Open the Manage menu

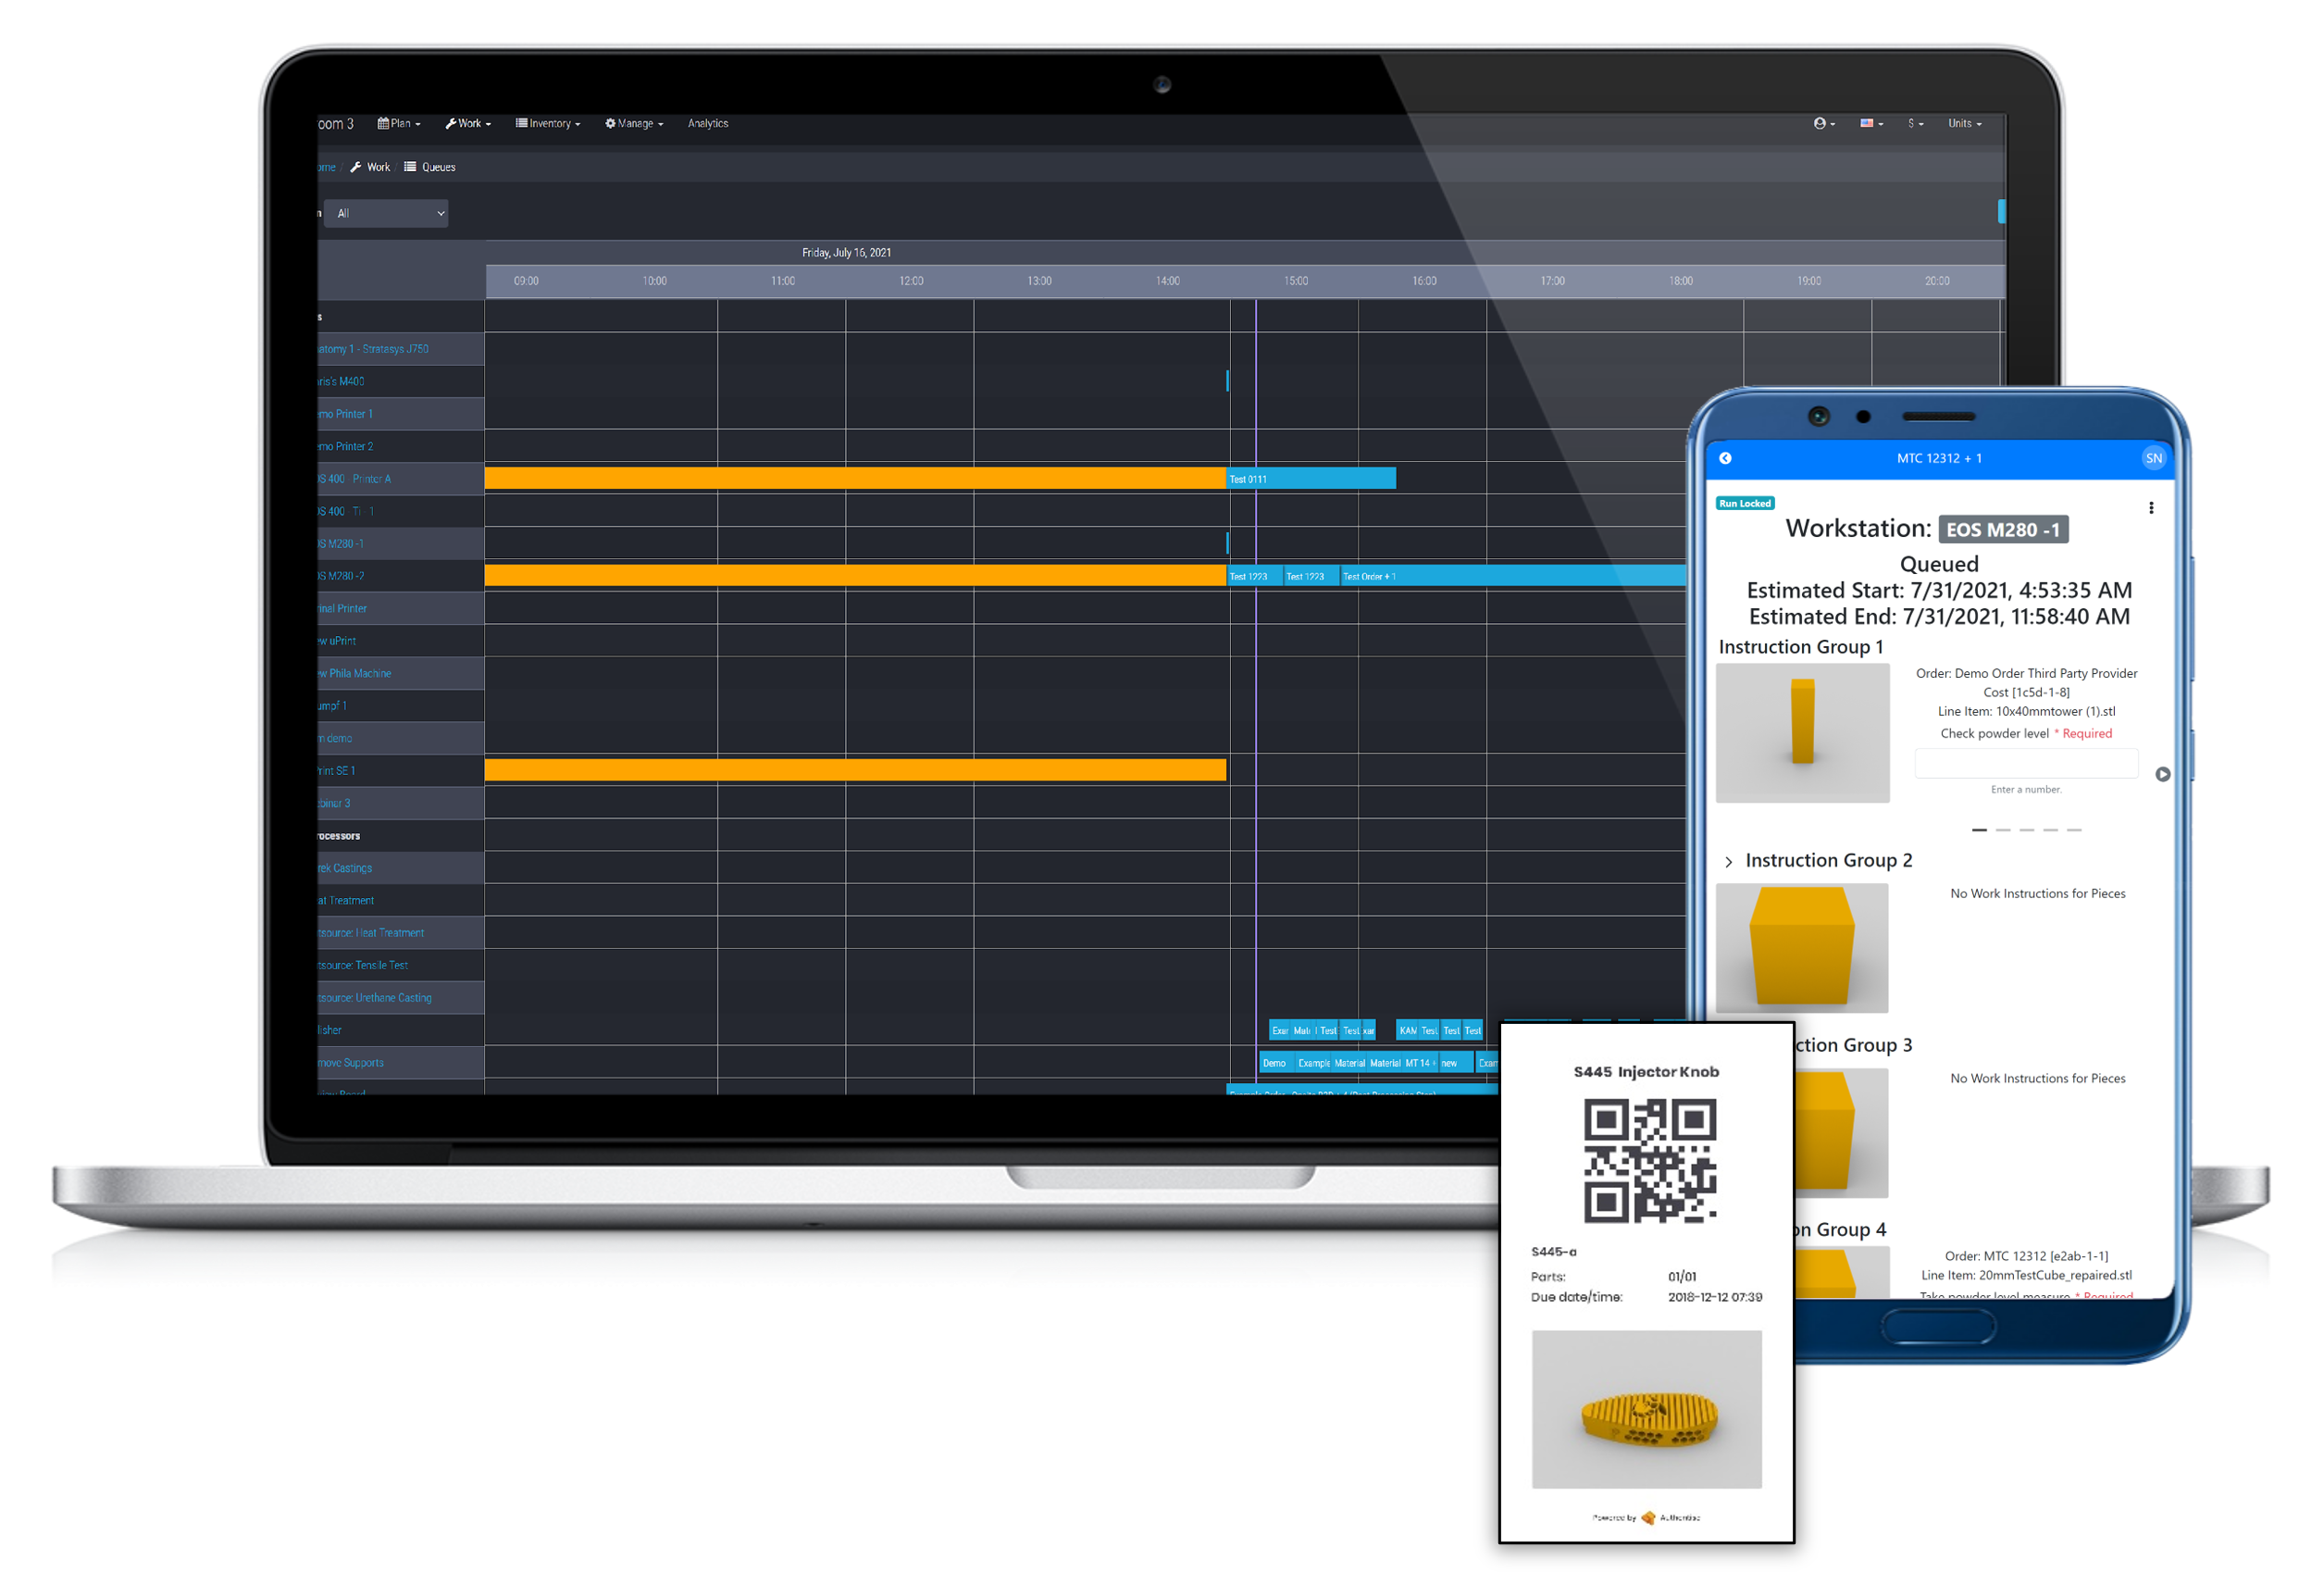coord(634,123)
